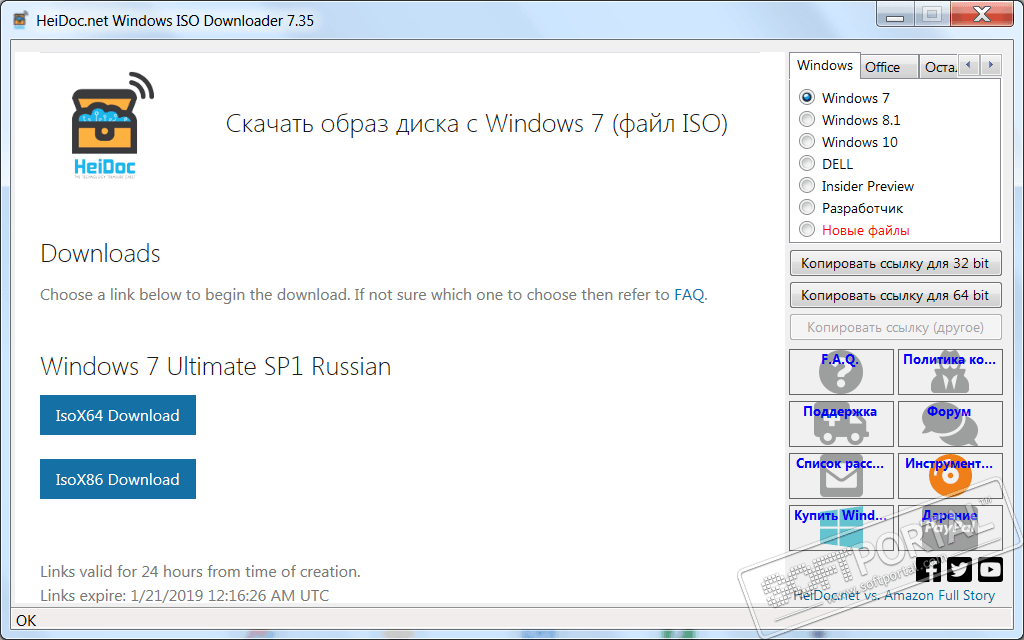This screenshot has height=640, width=1024.
Task: Open the F.A.Q. question mark button
Action: tap(841, 372)
